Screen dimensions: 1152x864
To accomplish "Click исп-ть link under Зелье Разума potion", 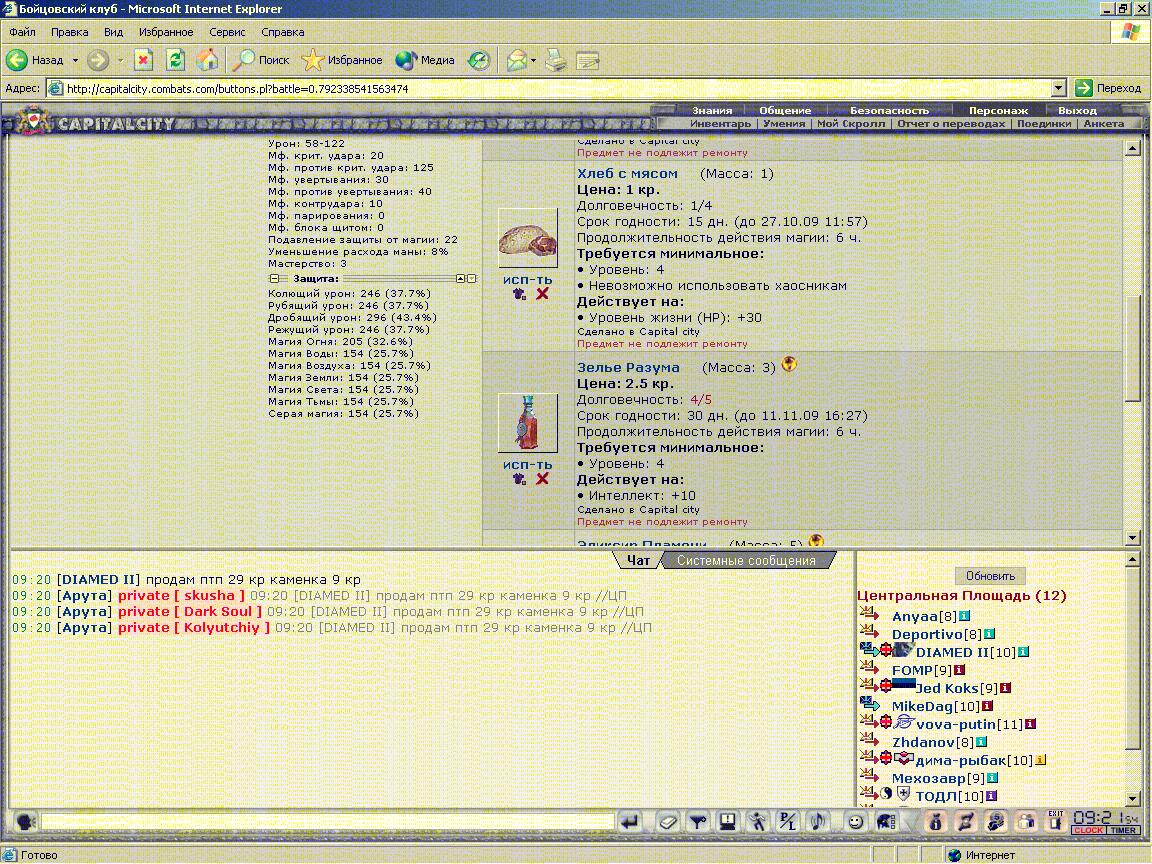I will pyautogui.click(x=528, y=464).
